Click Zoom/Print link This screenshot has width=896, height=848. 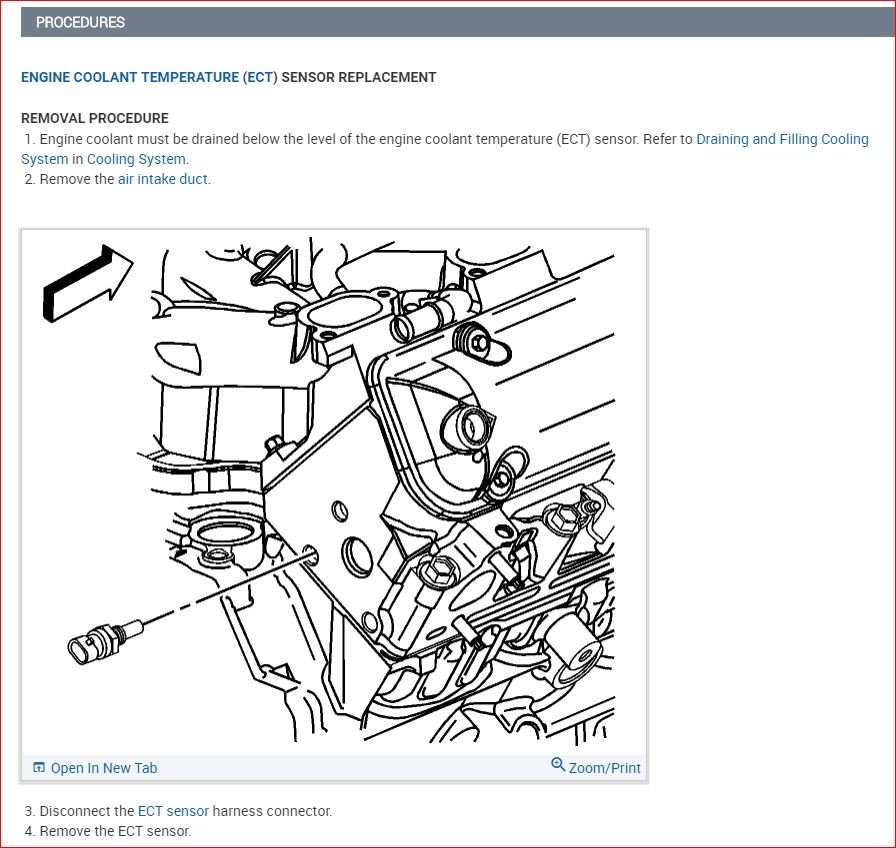click(x=605, y=768)
